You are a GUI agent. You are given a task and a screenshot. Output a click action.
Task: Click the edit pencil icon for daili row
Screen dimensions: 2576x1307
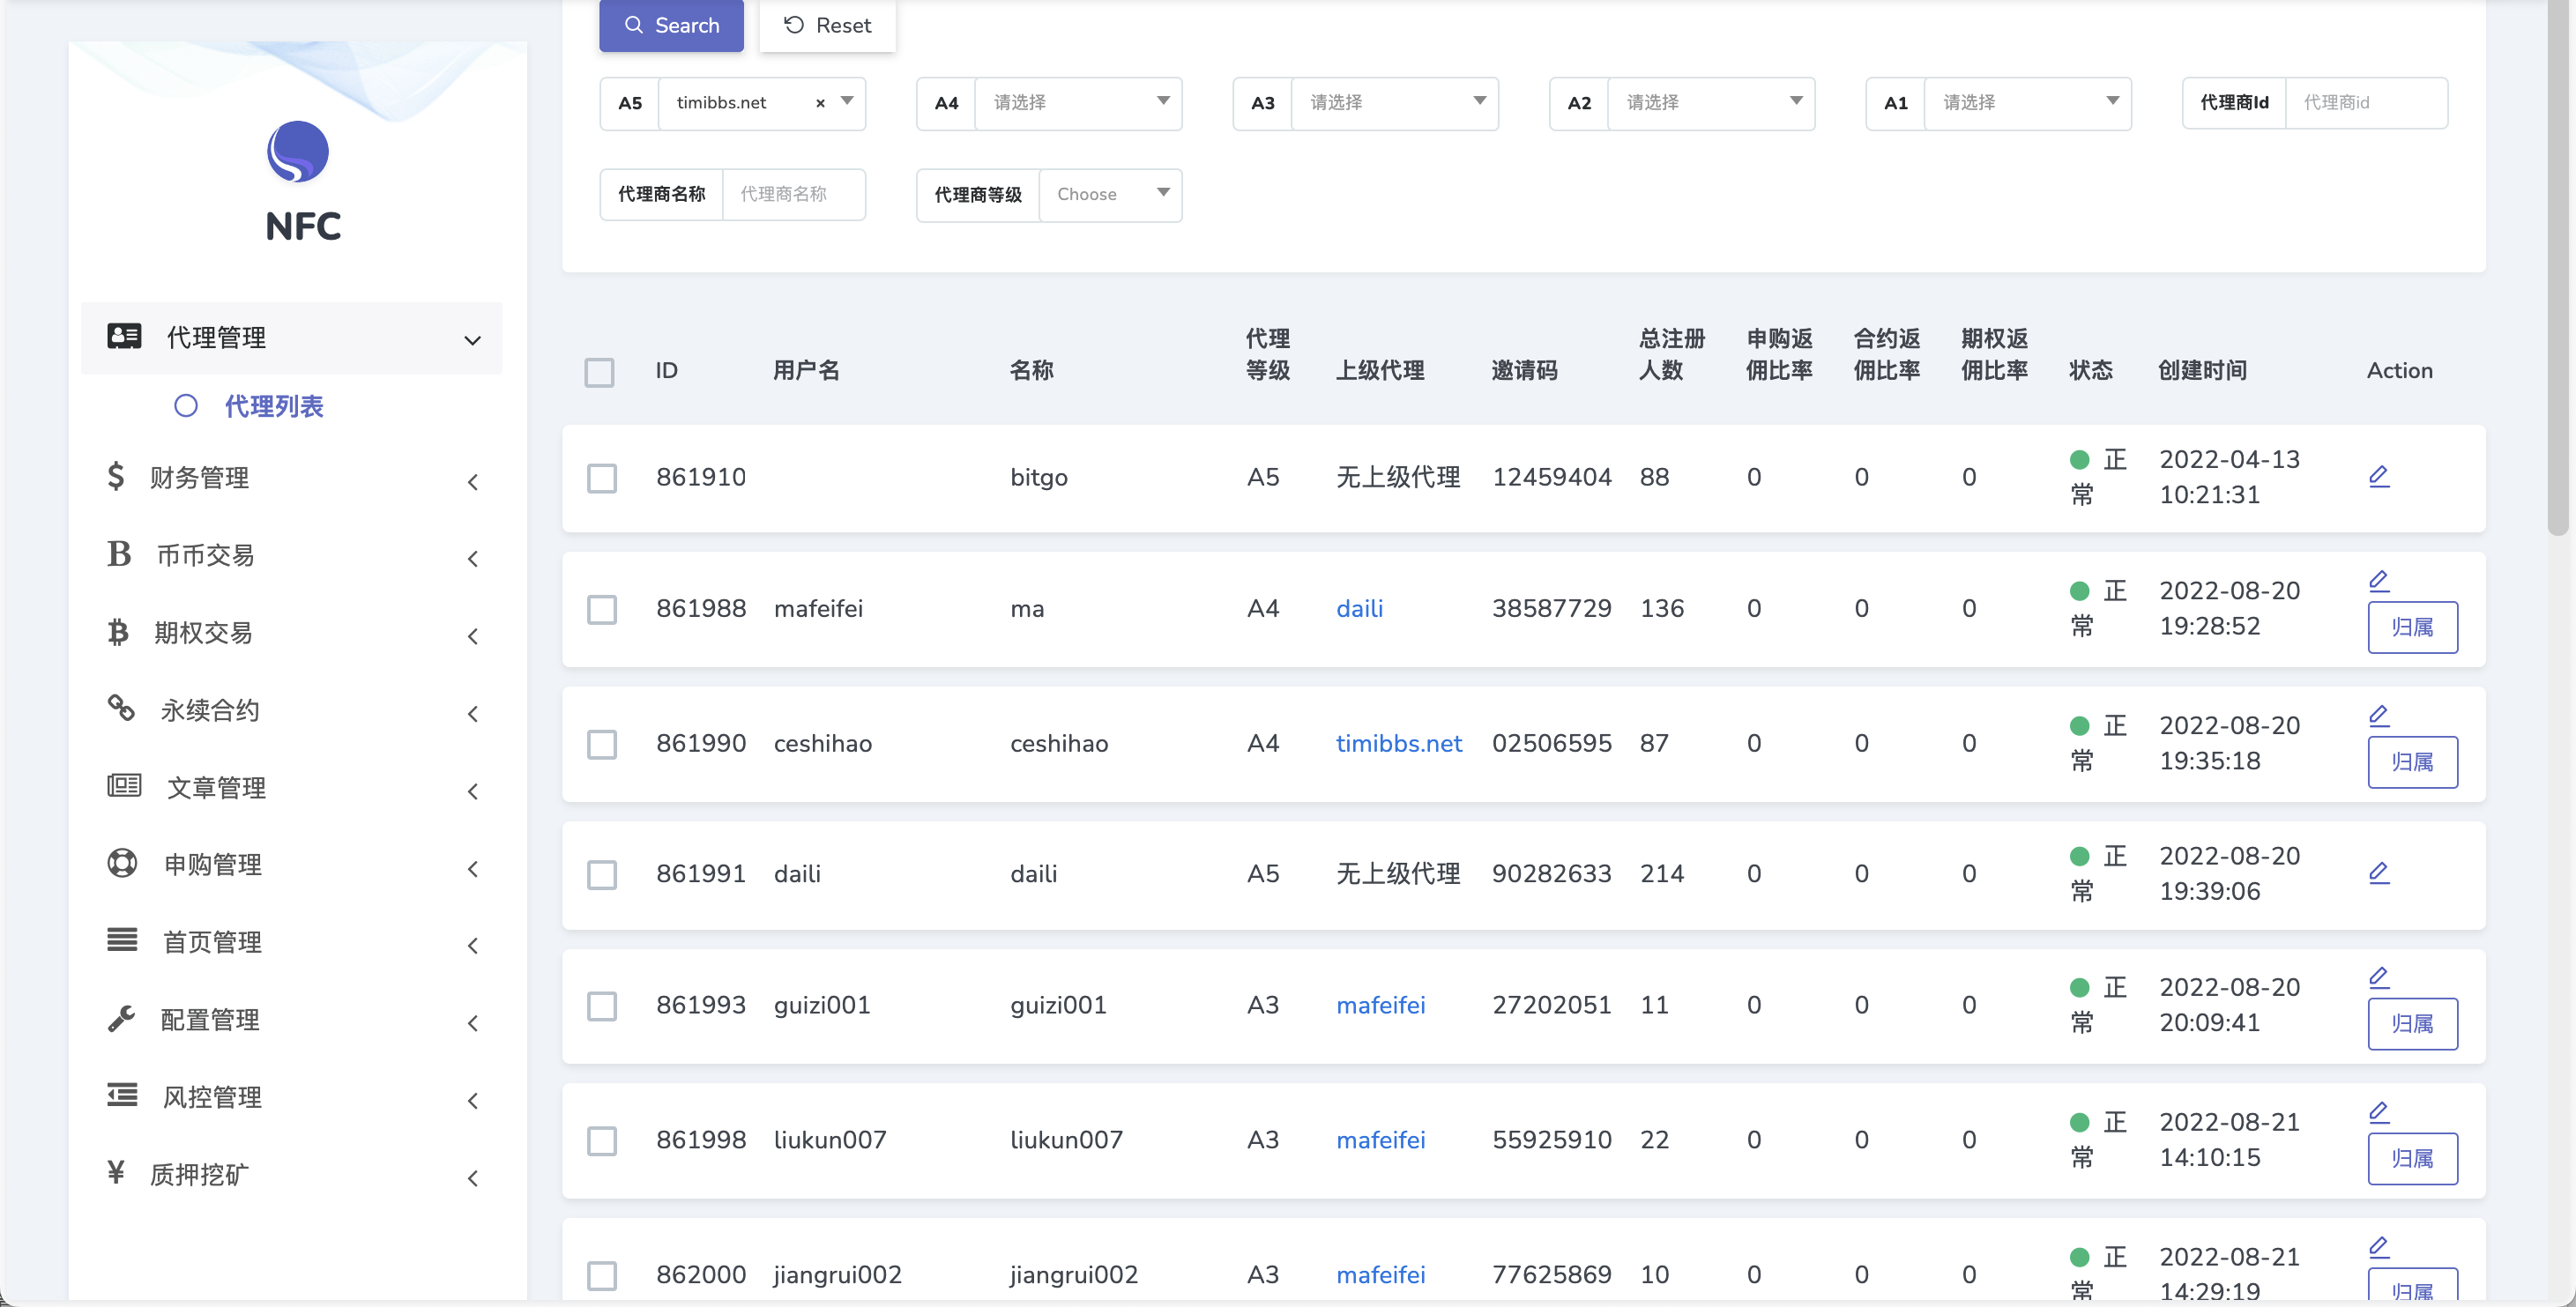pyautogui.click(x=2379, y=873)
